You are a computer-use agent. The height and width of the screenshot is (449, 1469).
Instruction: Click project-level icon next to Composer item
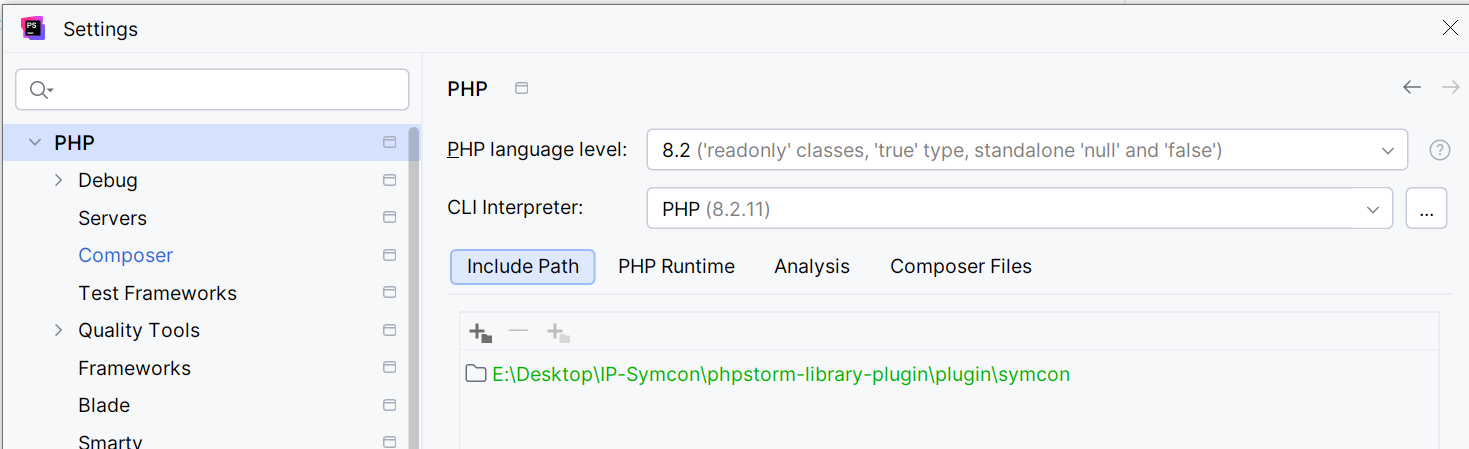(389, 255)
